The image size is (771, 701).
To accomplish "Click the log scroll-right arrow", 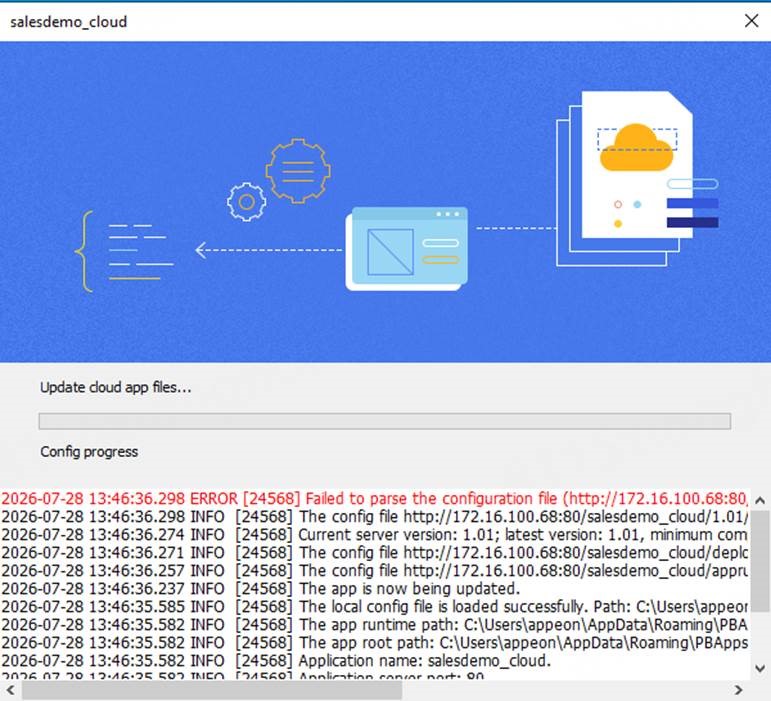I will (738, 690).
